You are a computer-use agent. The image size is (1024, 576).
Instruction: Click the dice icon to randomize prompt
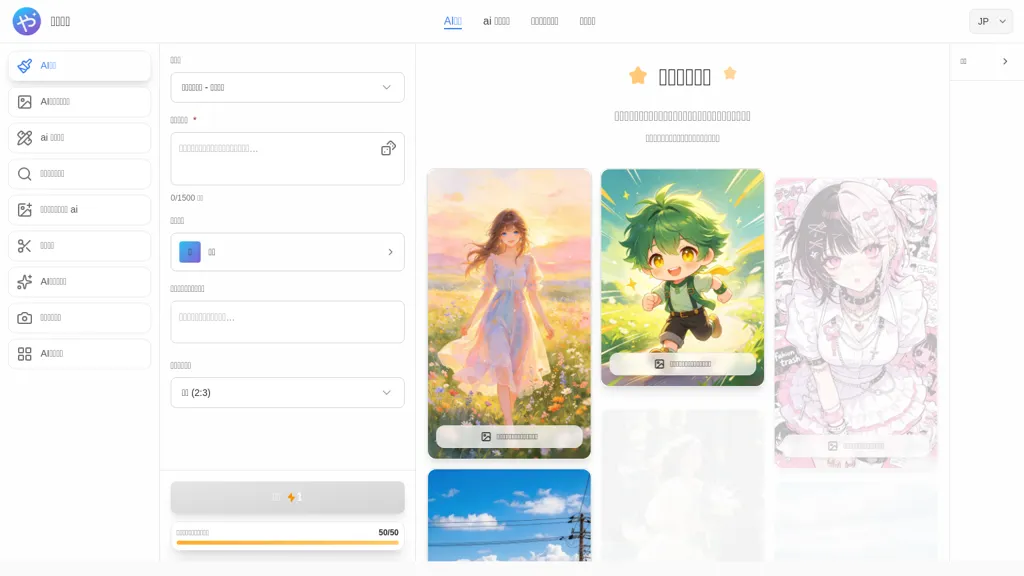(388, 149)
